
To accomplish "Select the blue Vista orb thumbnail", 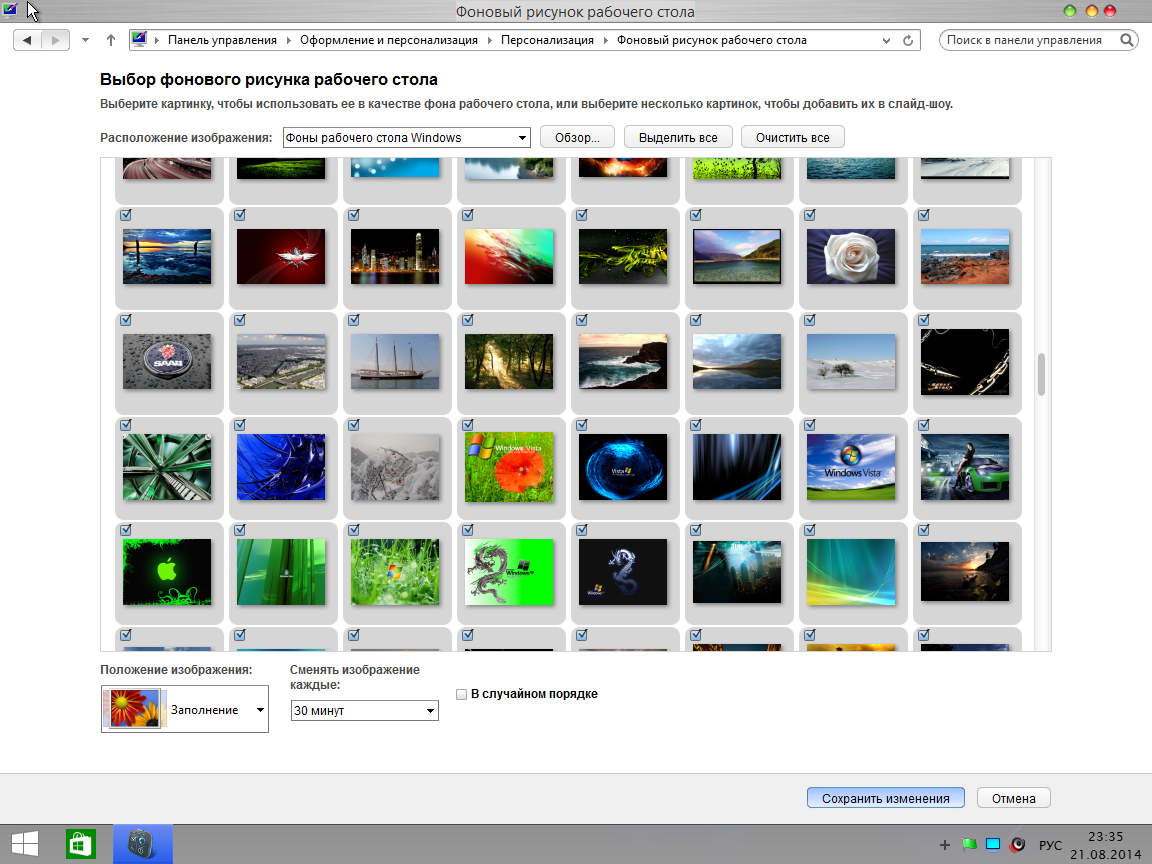I will 623,467.
